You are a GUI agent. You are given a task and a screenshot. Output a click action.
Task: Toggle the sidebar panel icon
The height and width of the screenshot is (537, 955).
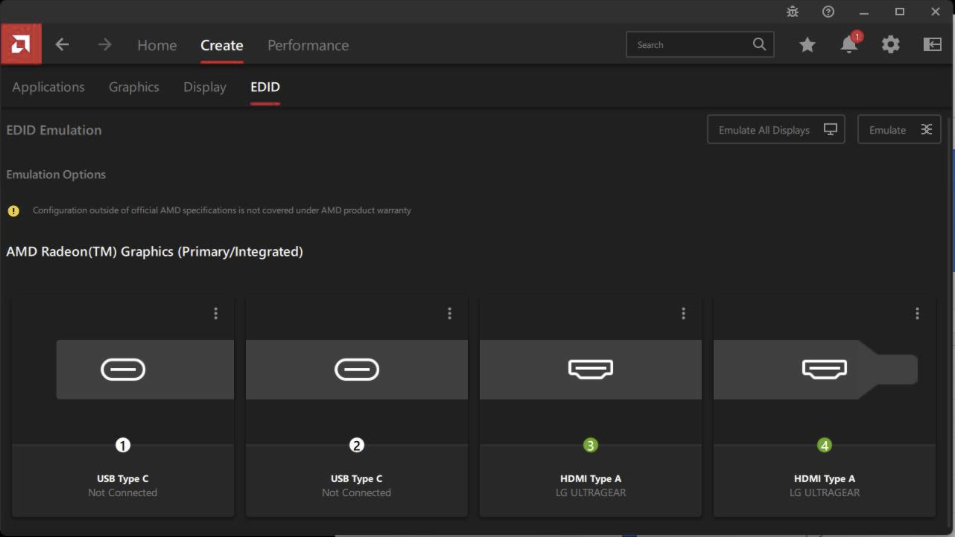tap(932, 44)
